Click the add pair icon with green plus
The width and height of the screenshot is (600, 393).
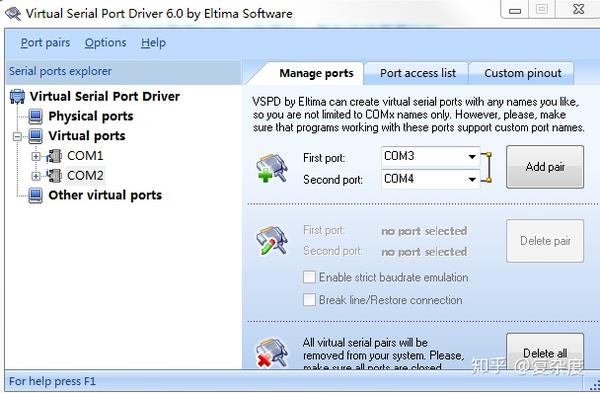[272, 168]
